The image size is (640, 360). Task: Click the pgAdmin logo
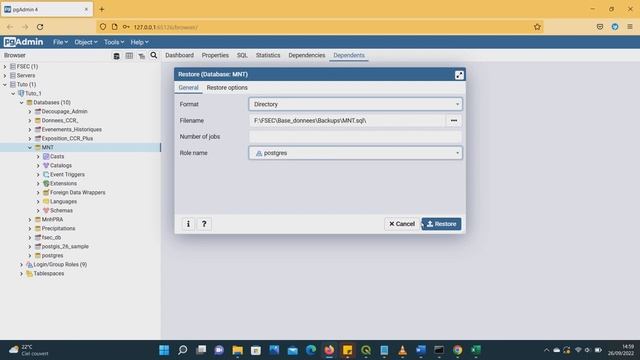point(23,42)
